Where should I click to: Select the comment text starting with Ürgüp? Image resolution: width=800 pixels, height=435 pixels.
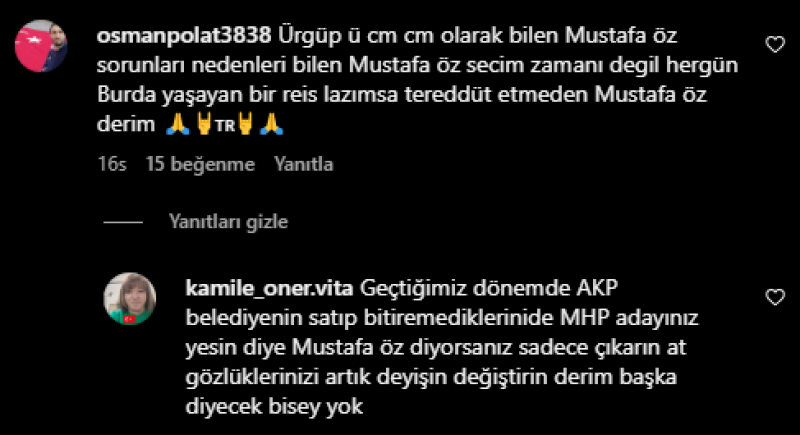[x=417, y=80]
